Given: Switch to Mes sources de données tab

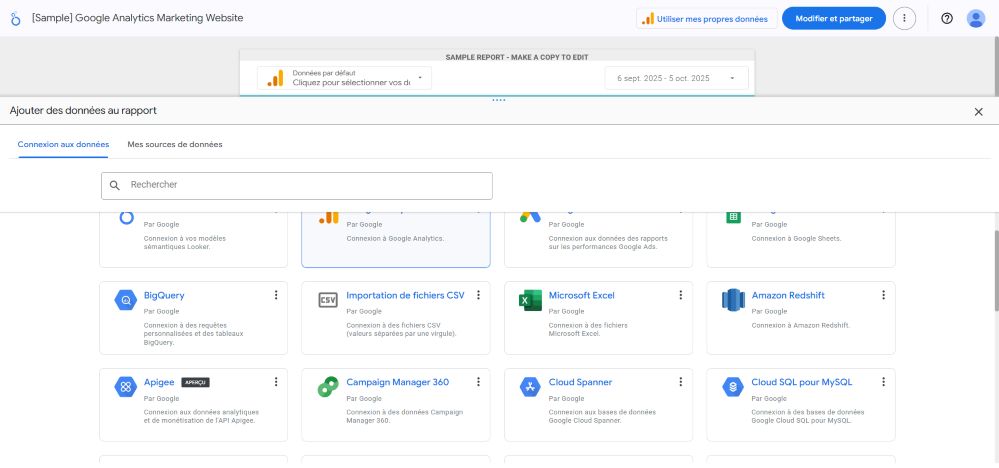Looking at the screenshot, I should (175, 144).
